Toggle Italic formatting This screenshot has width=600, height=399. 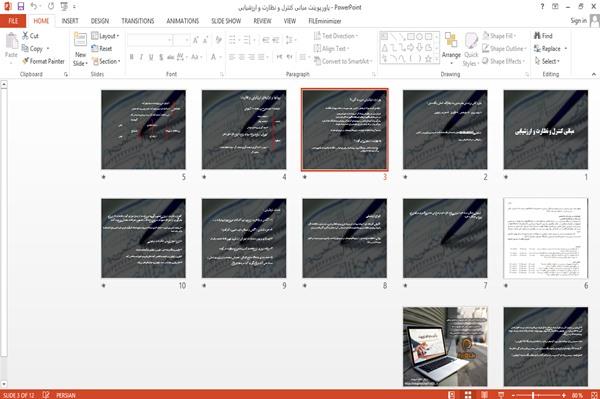[141, 57]
